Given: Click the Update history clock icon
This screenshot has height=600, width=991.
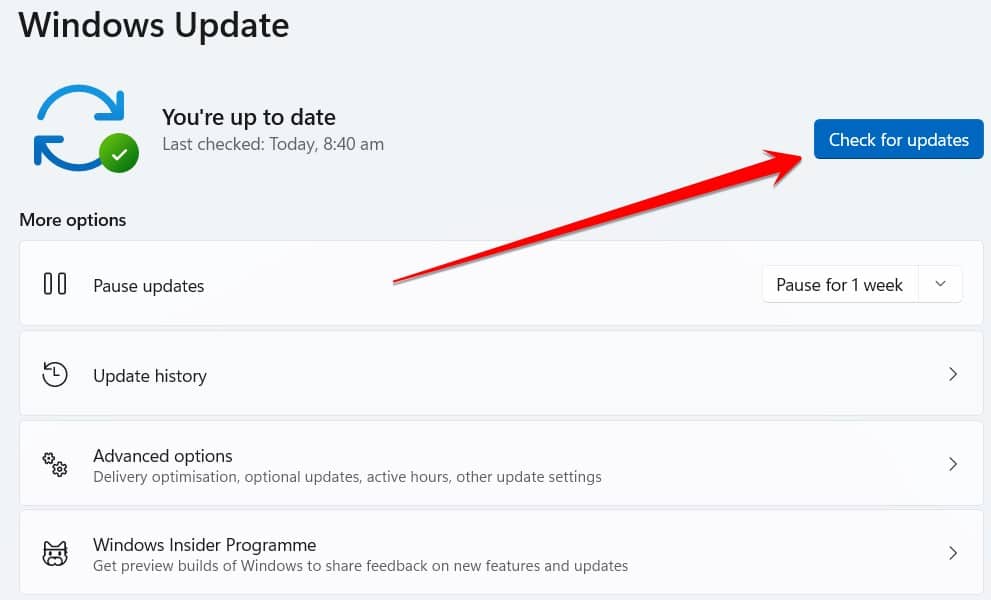Looking at the screenshot, I should coord(55,374).
